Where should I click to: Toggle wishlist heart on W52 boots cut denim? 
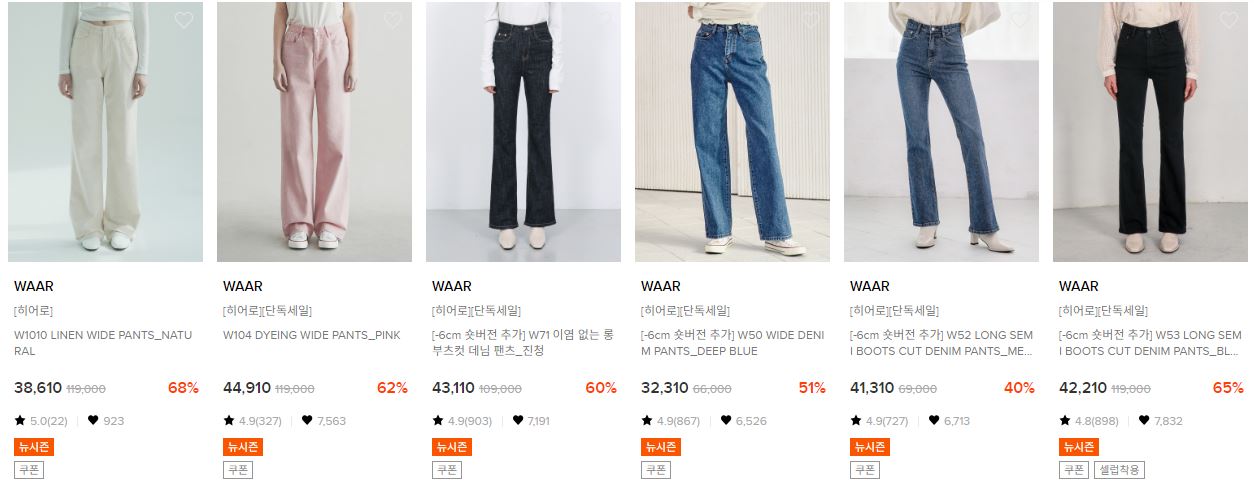(x=1020, y=20)
